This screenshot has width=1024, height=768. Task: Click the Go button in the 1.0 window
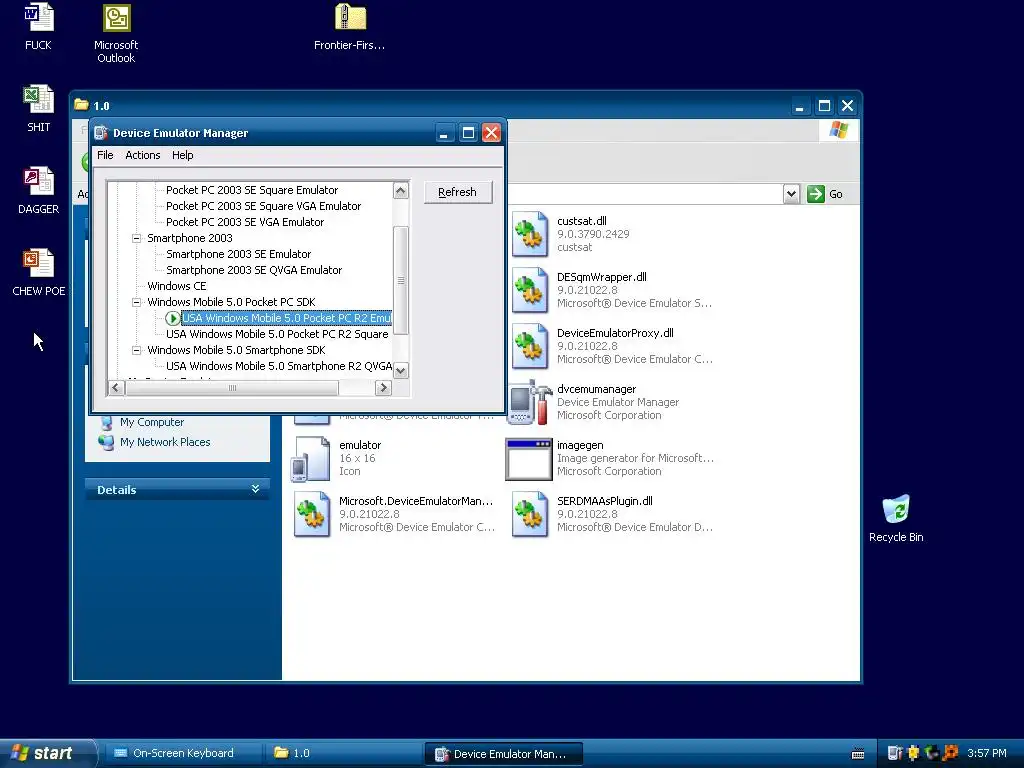pyautogui.click(x=825, y=194)
